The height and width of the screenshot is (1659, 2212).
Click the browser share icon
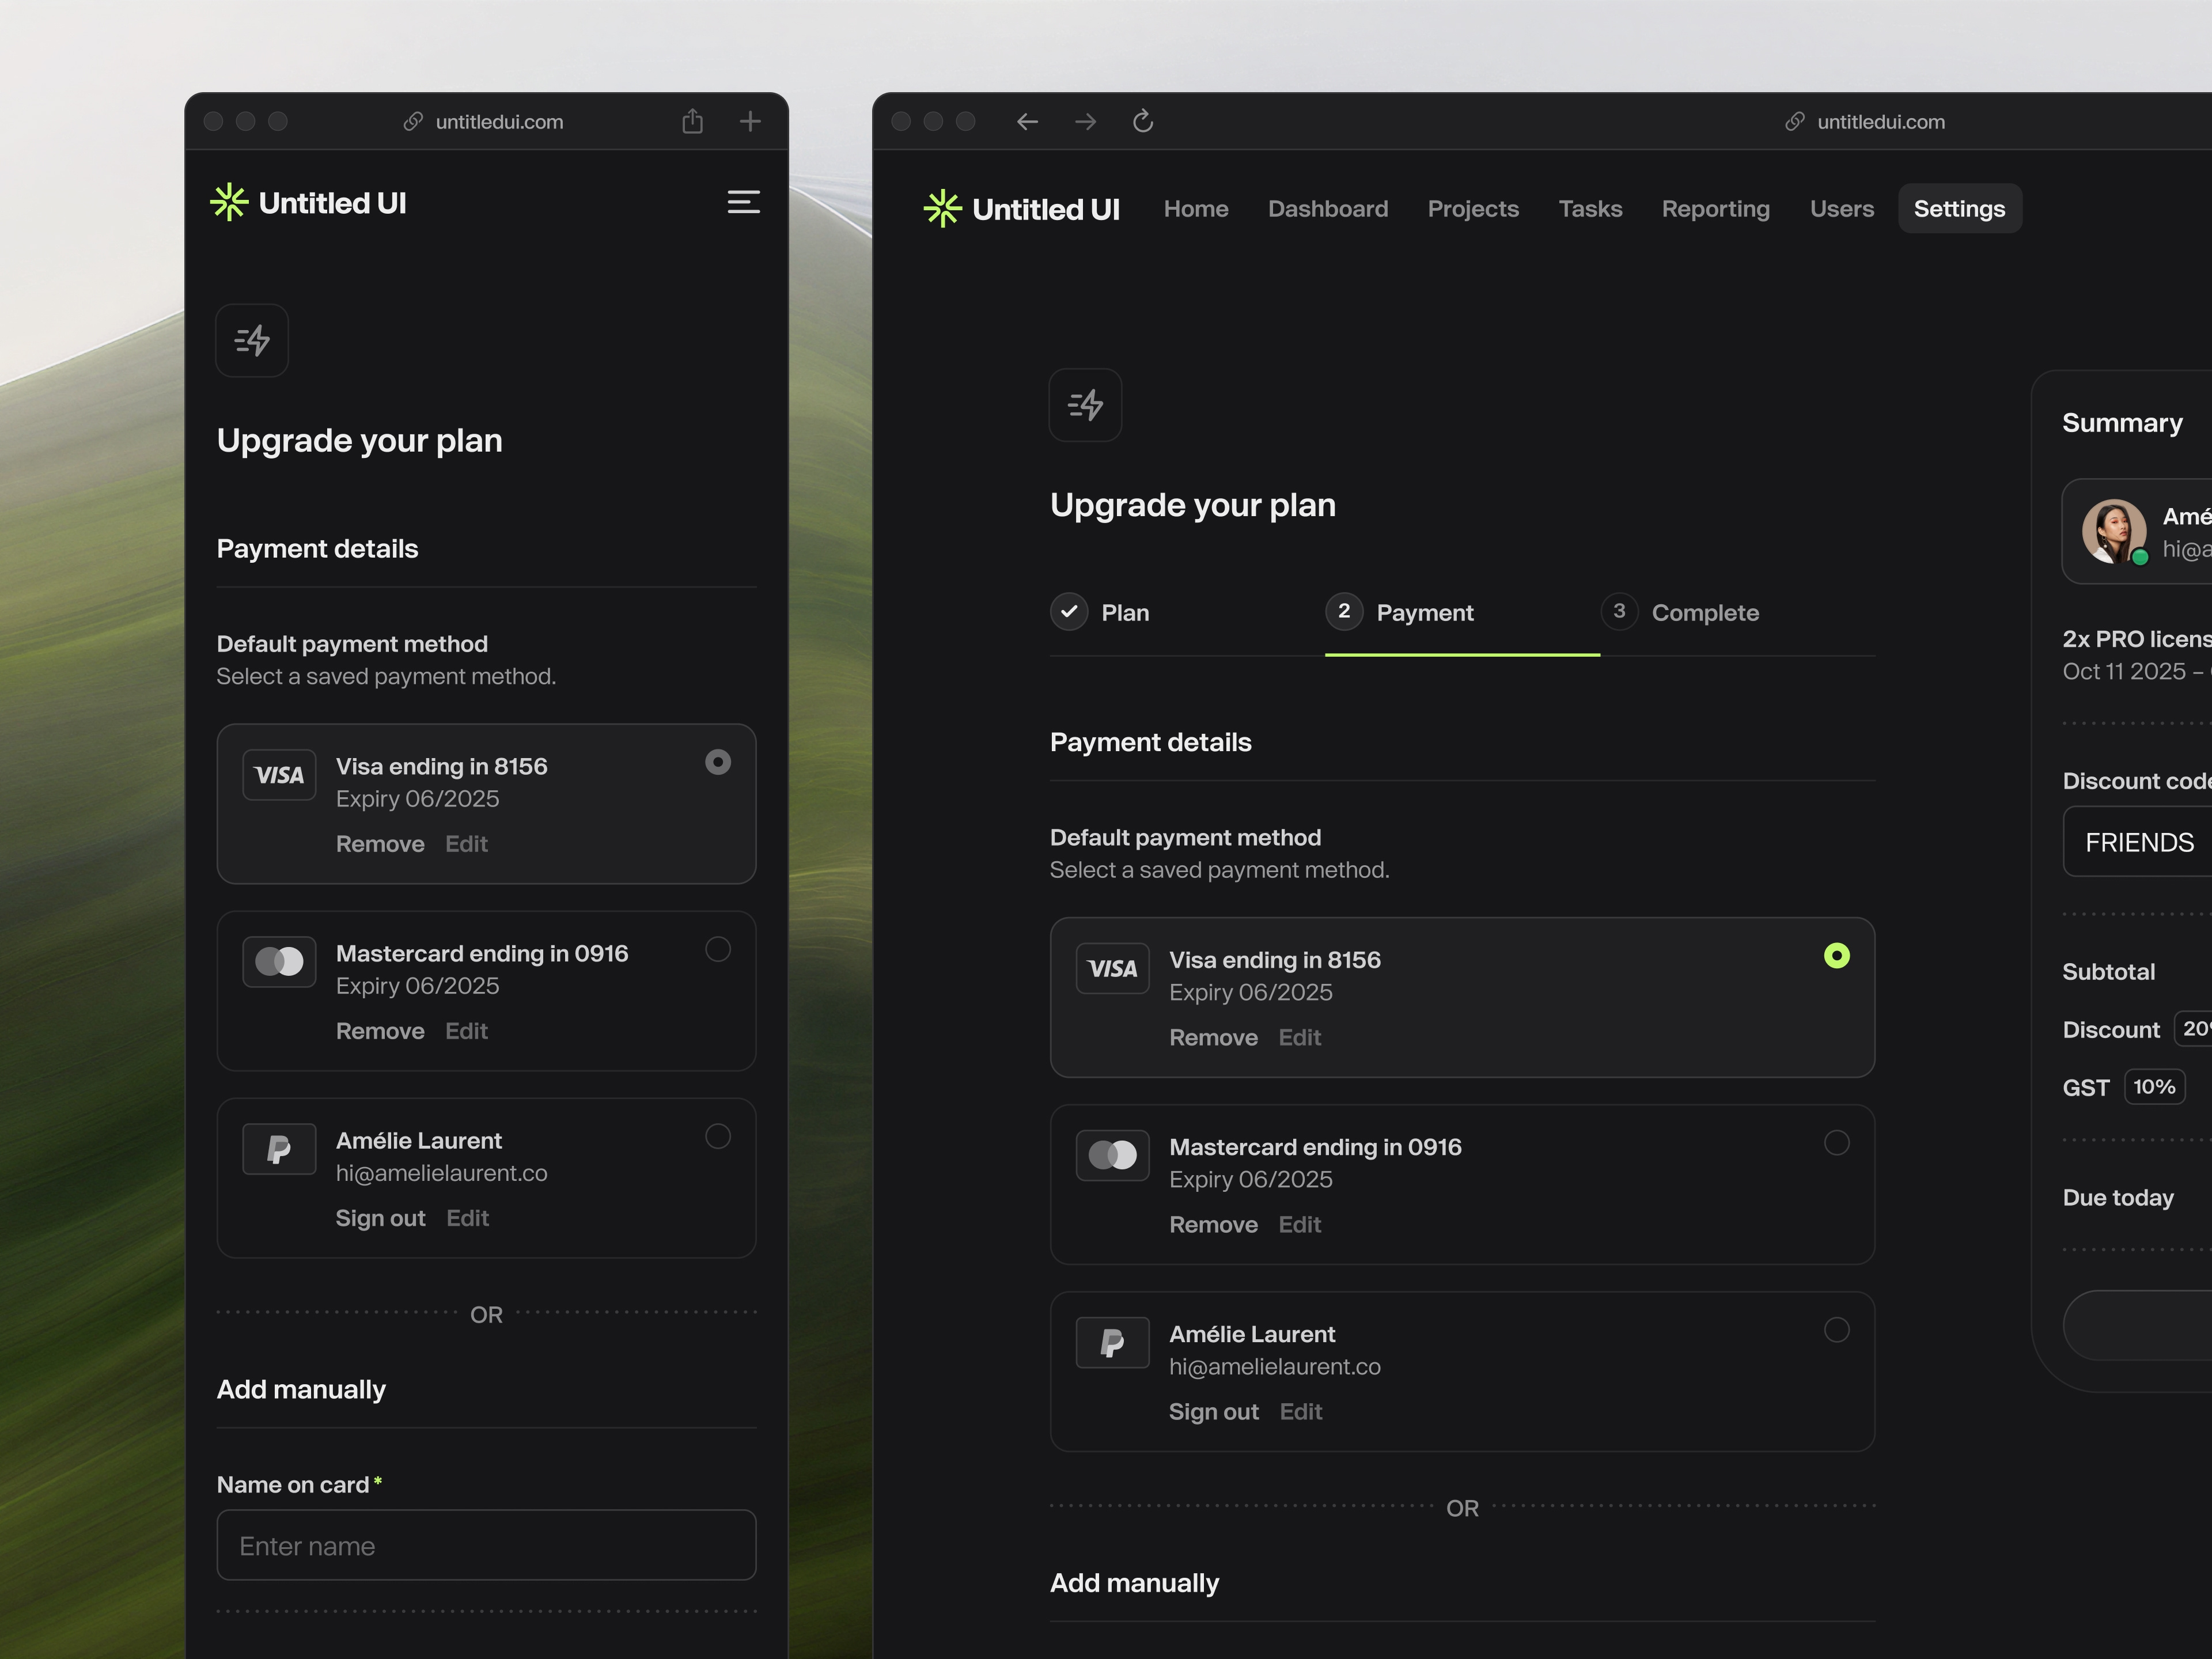point(692,121)
